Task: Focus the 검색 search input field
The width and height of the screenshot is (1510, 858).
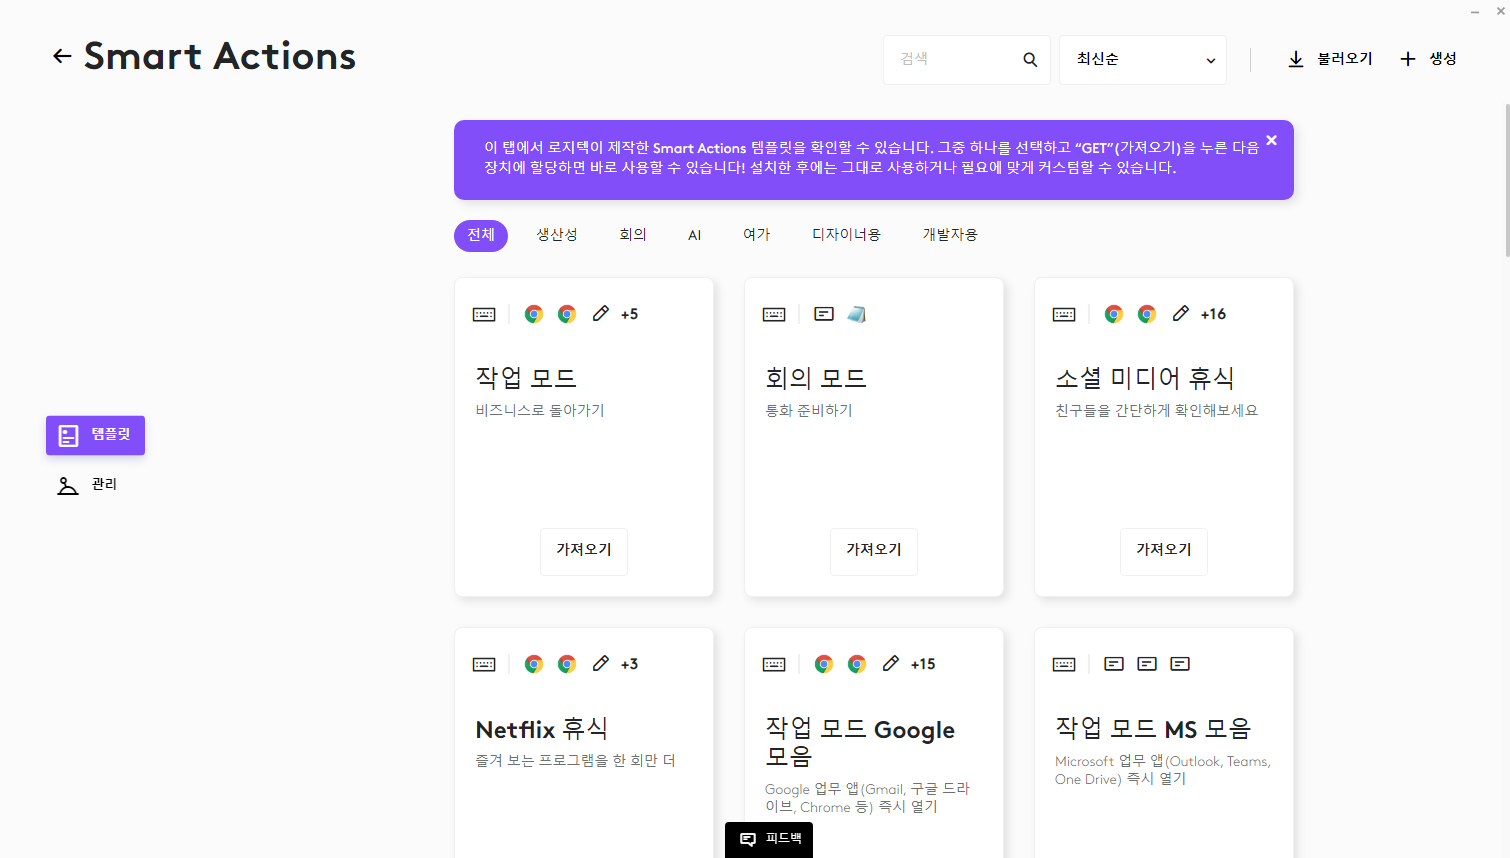Action: tap(955, 60)
